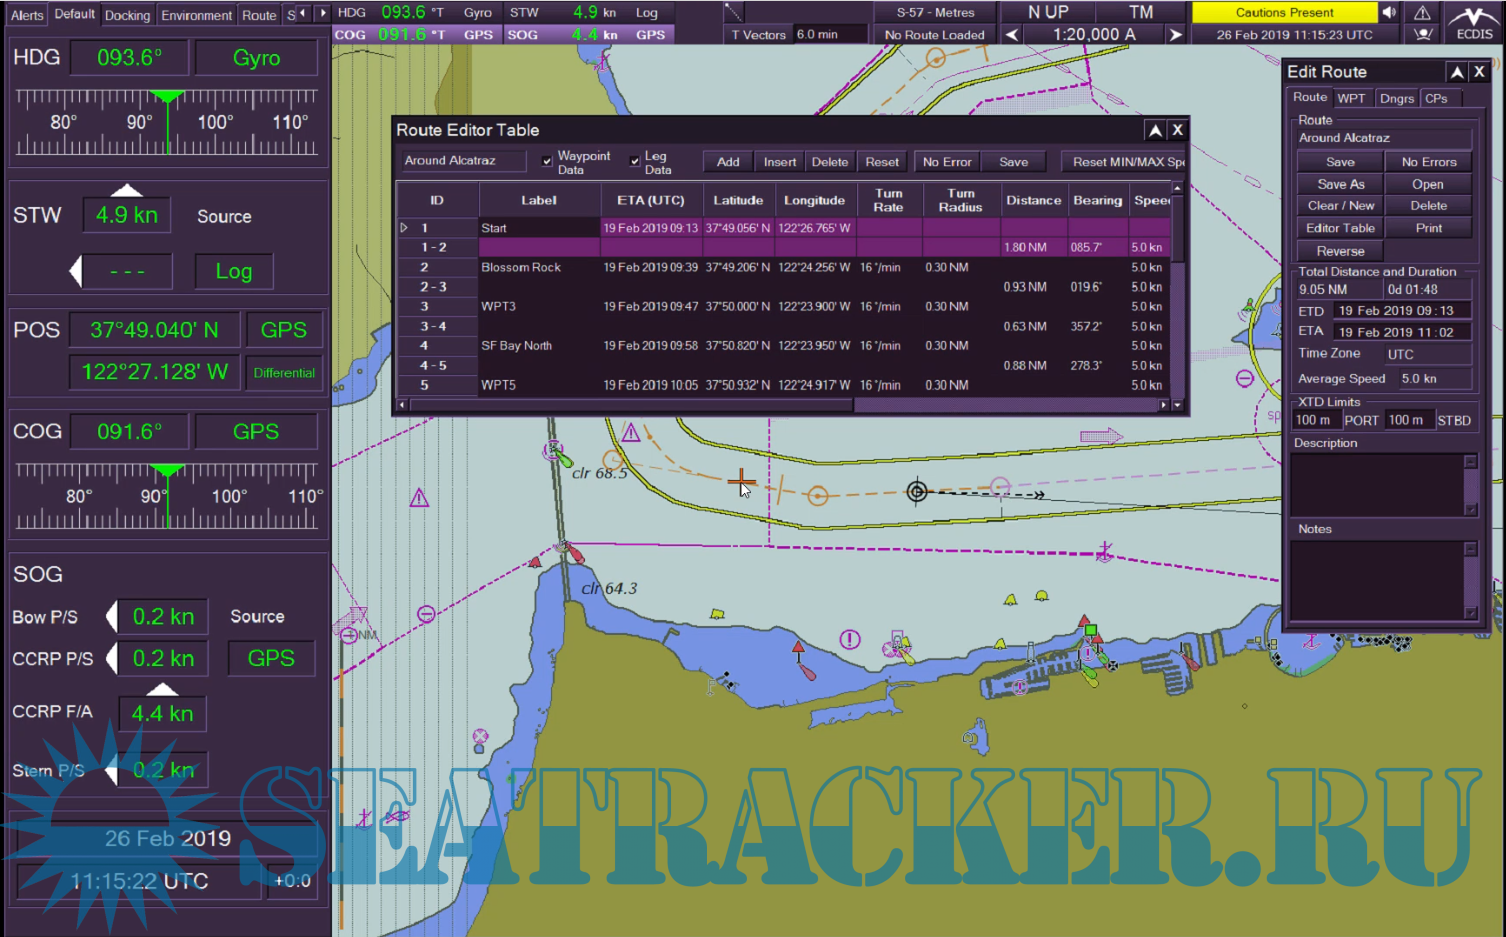
Task: Open the Docking tab
Action: [x=127, y=15]
